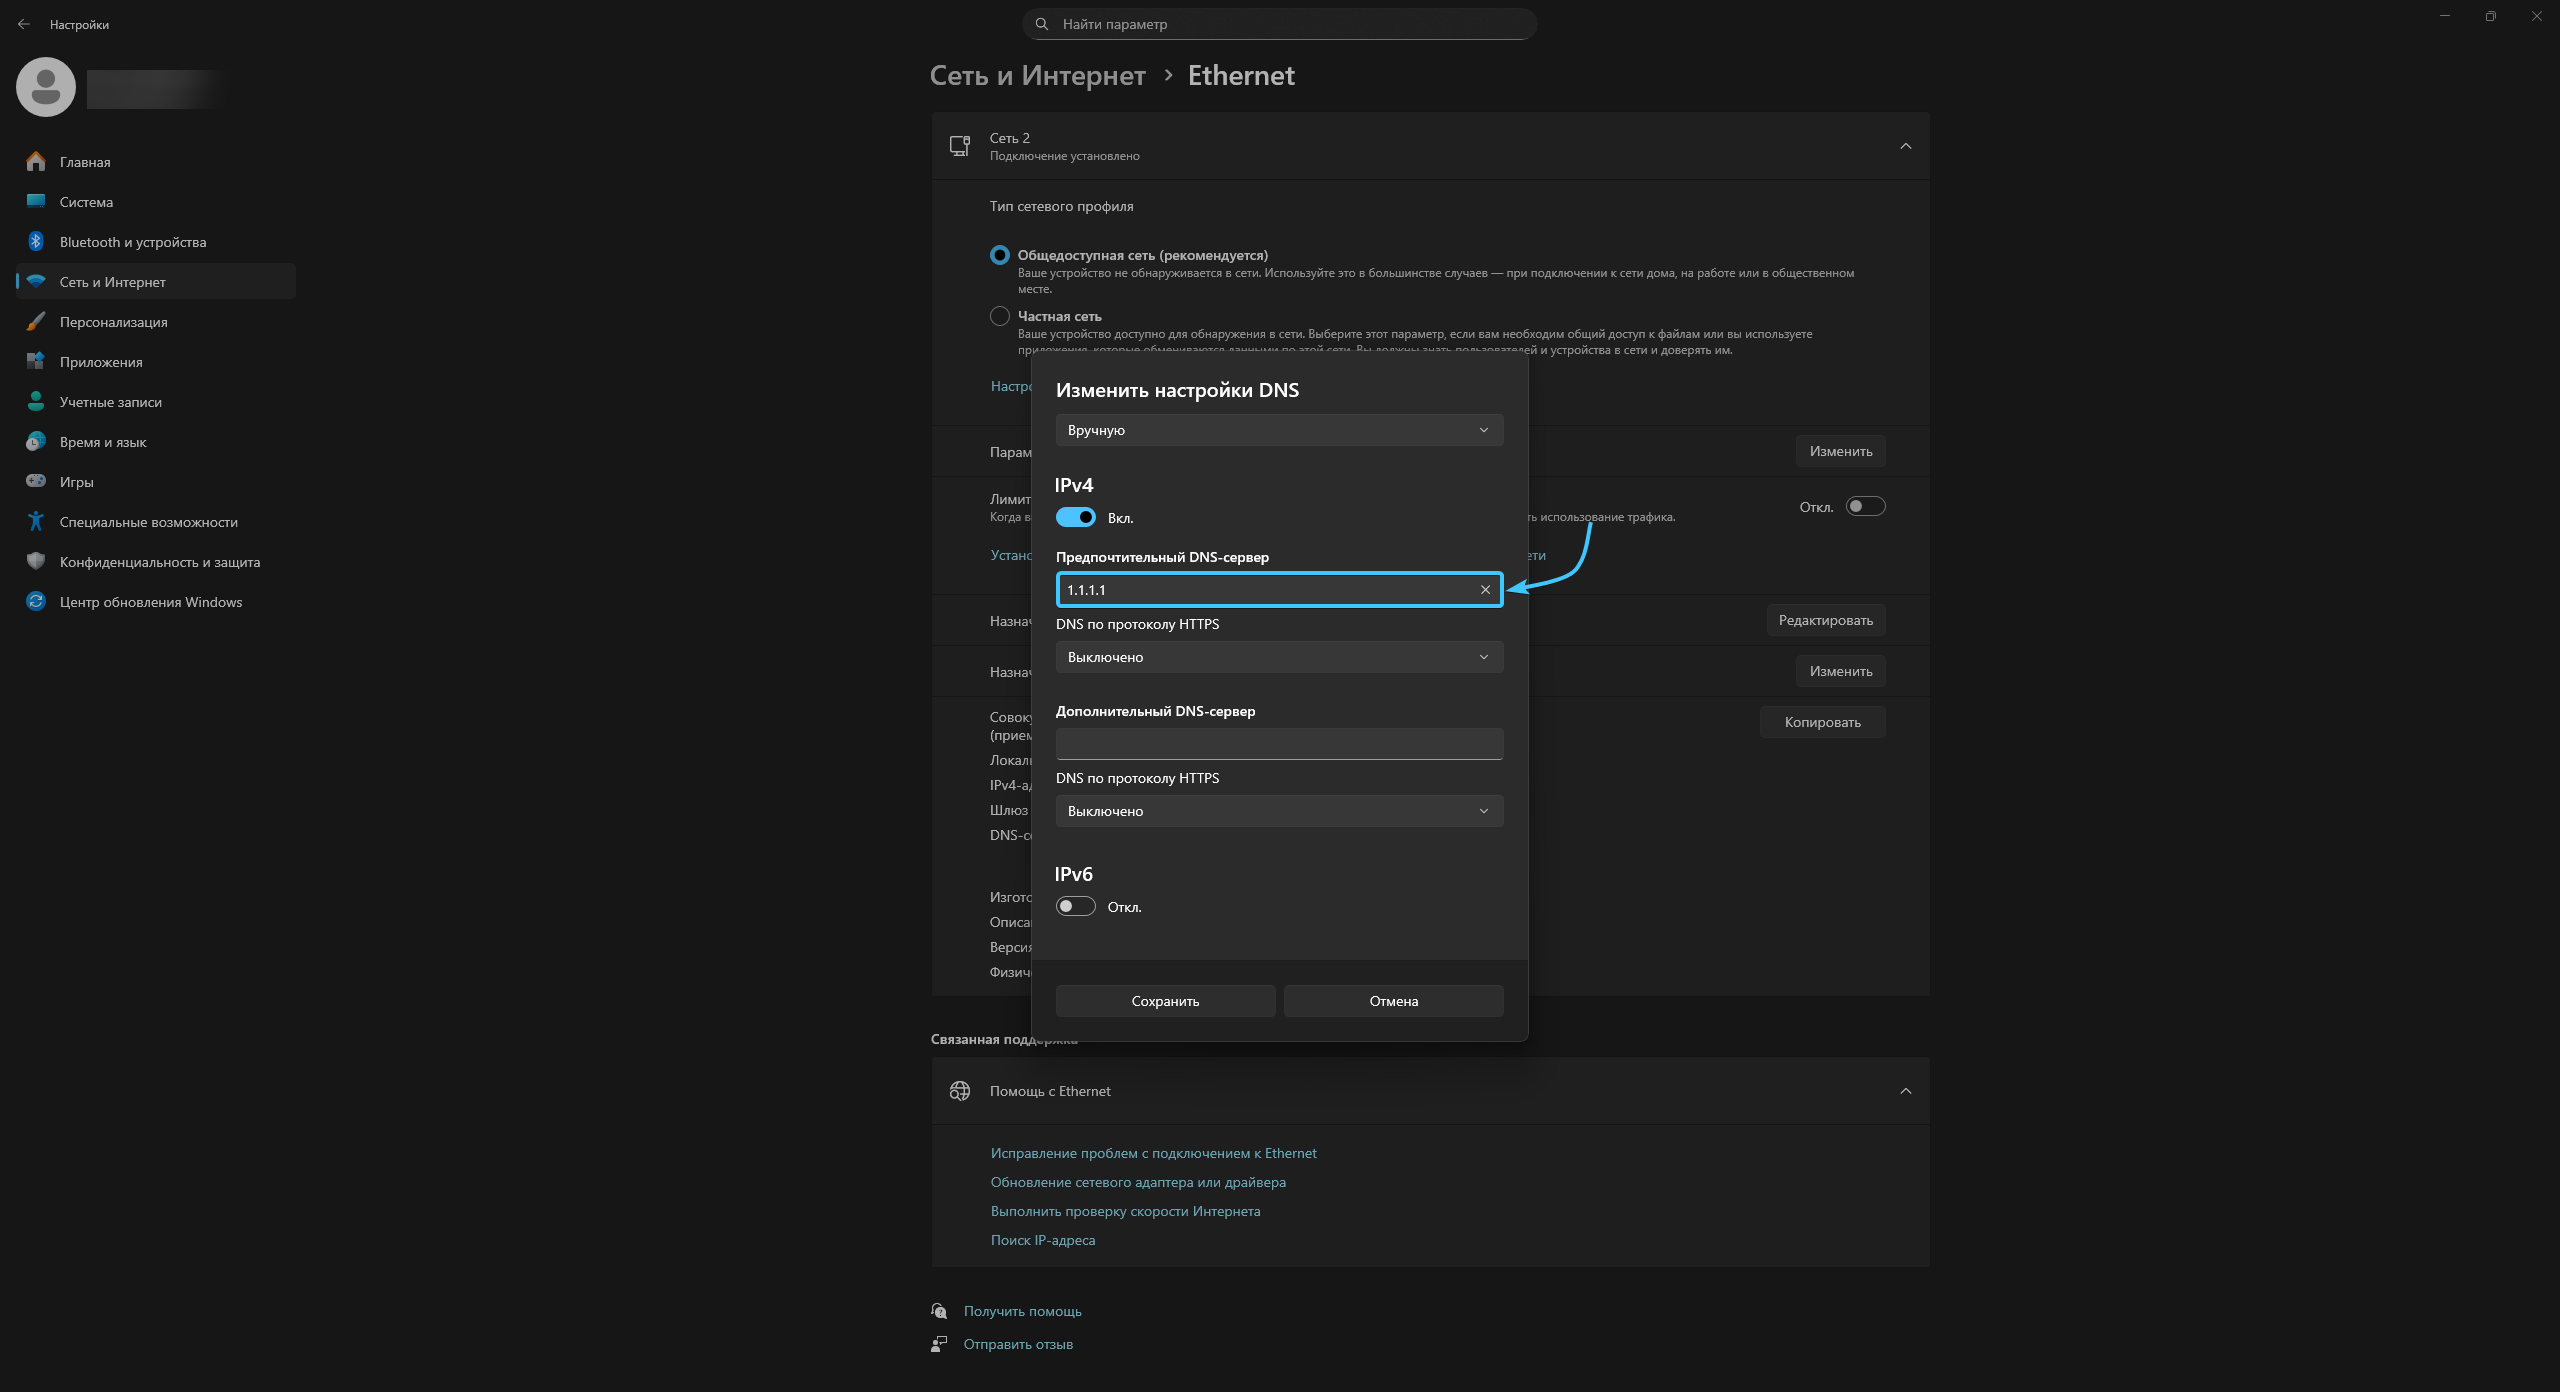This screenshot has height=1392, width=2560.
Task: Enable the IPv6 toggle
Action: click(x=1076, y=907)
